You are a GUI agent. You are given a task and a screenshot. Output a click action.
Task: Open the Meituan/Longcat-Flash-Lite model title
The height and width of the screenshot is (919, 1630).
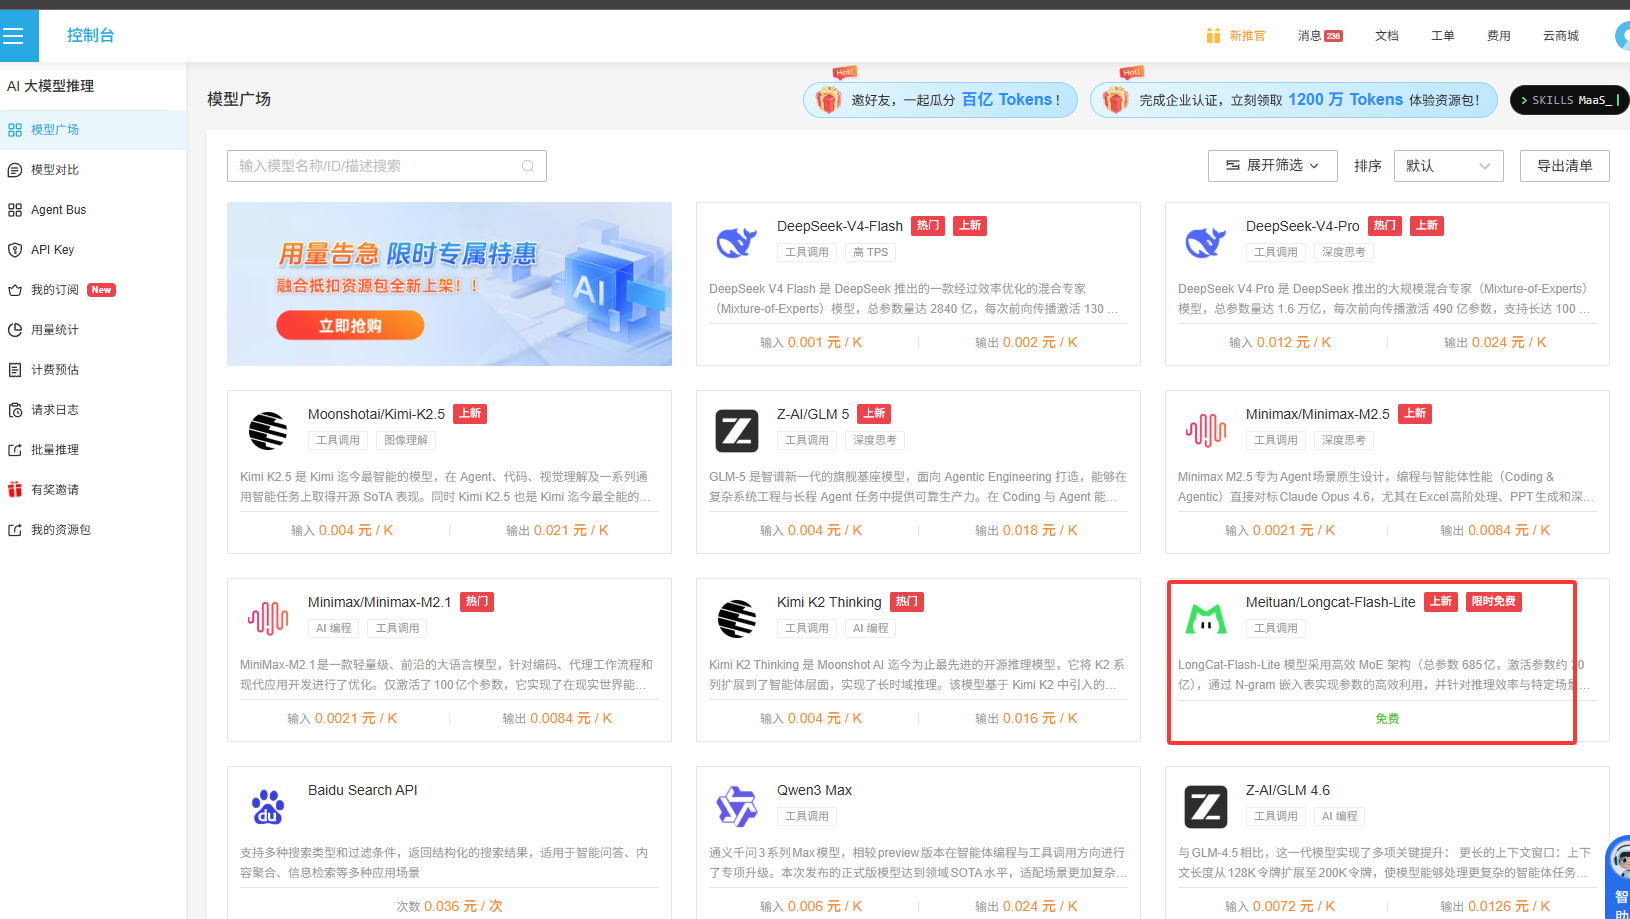click(x=1331, y=602)
